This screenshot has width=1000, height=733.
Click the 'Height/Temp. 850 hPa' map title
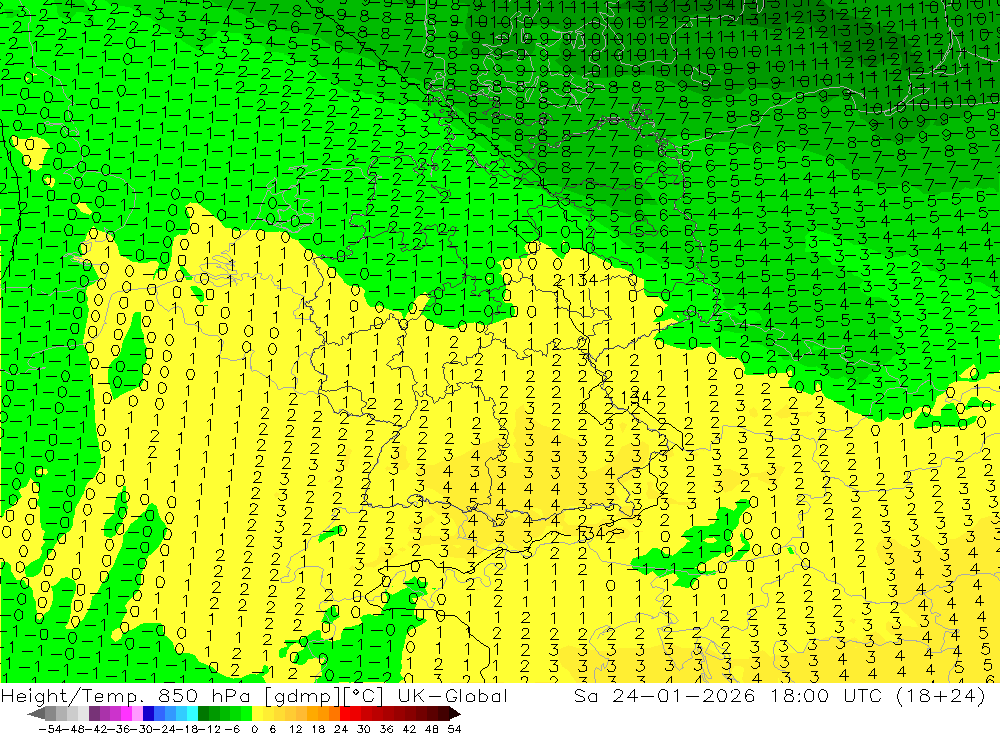pos(127,695)
